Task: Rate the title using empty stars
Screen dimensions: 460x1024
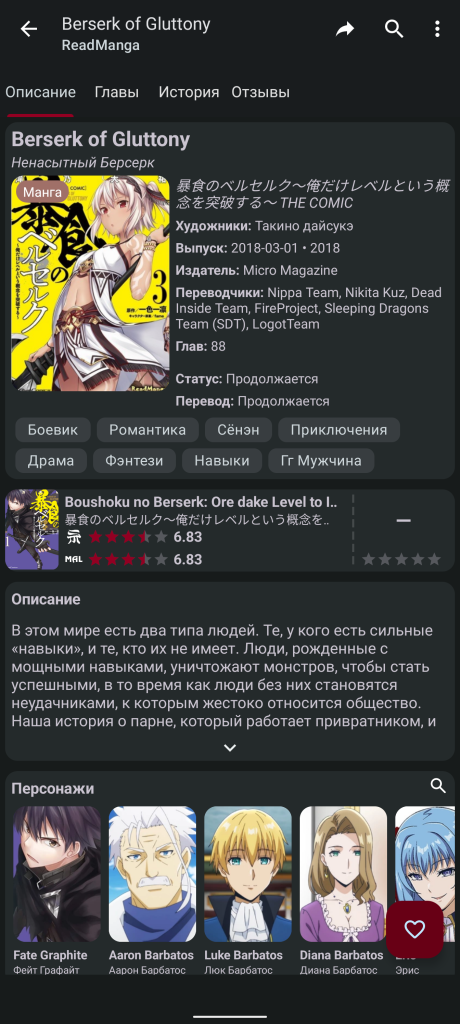Action: (402, 559)
